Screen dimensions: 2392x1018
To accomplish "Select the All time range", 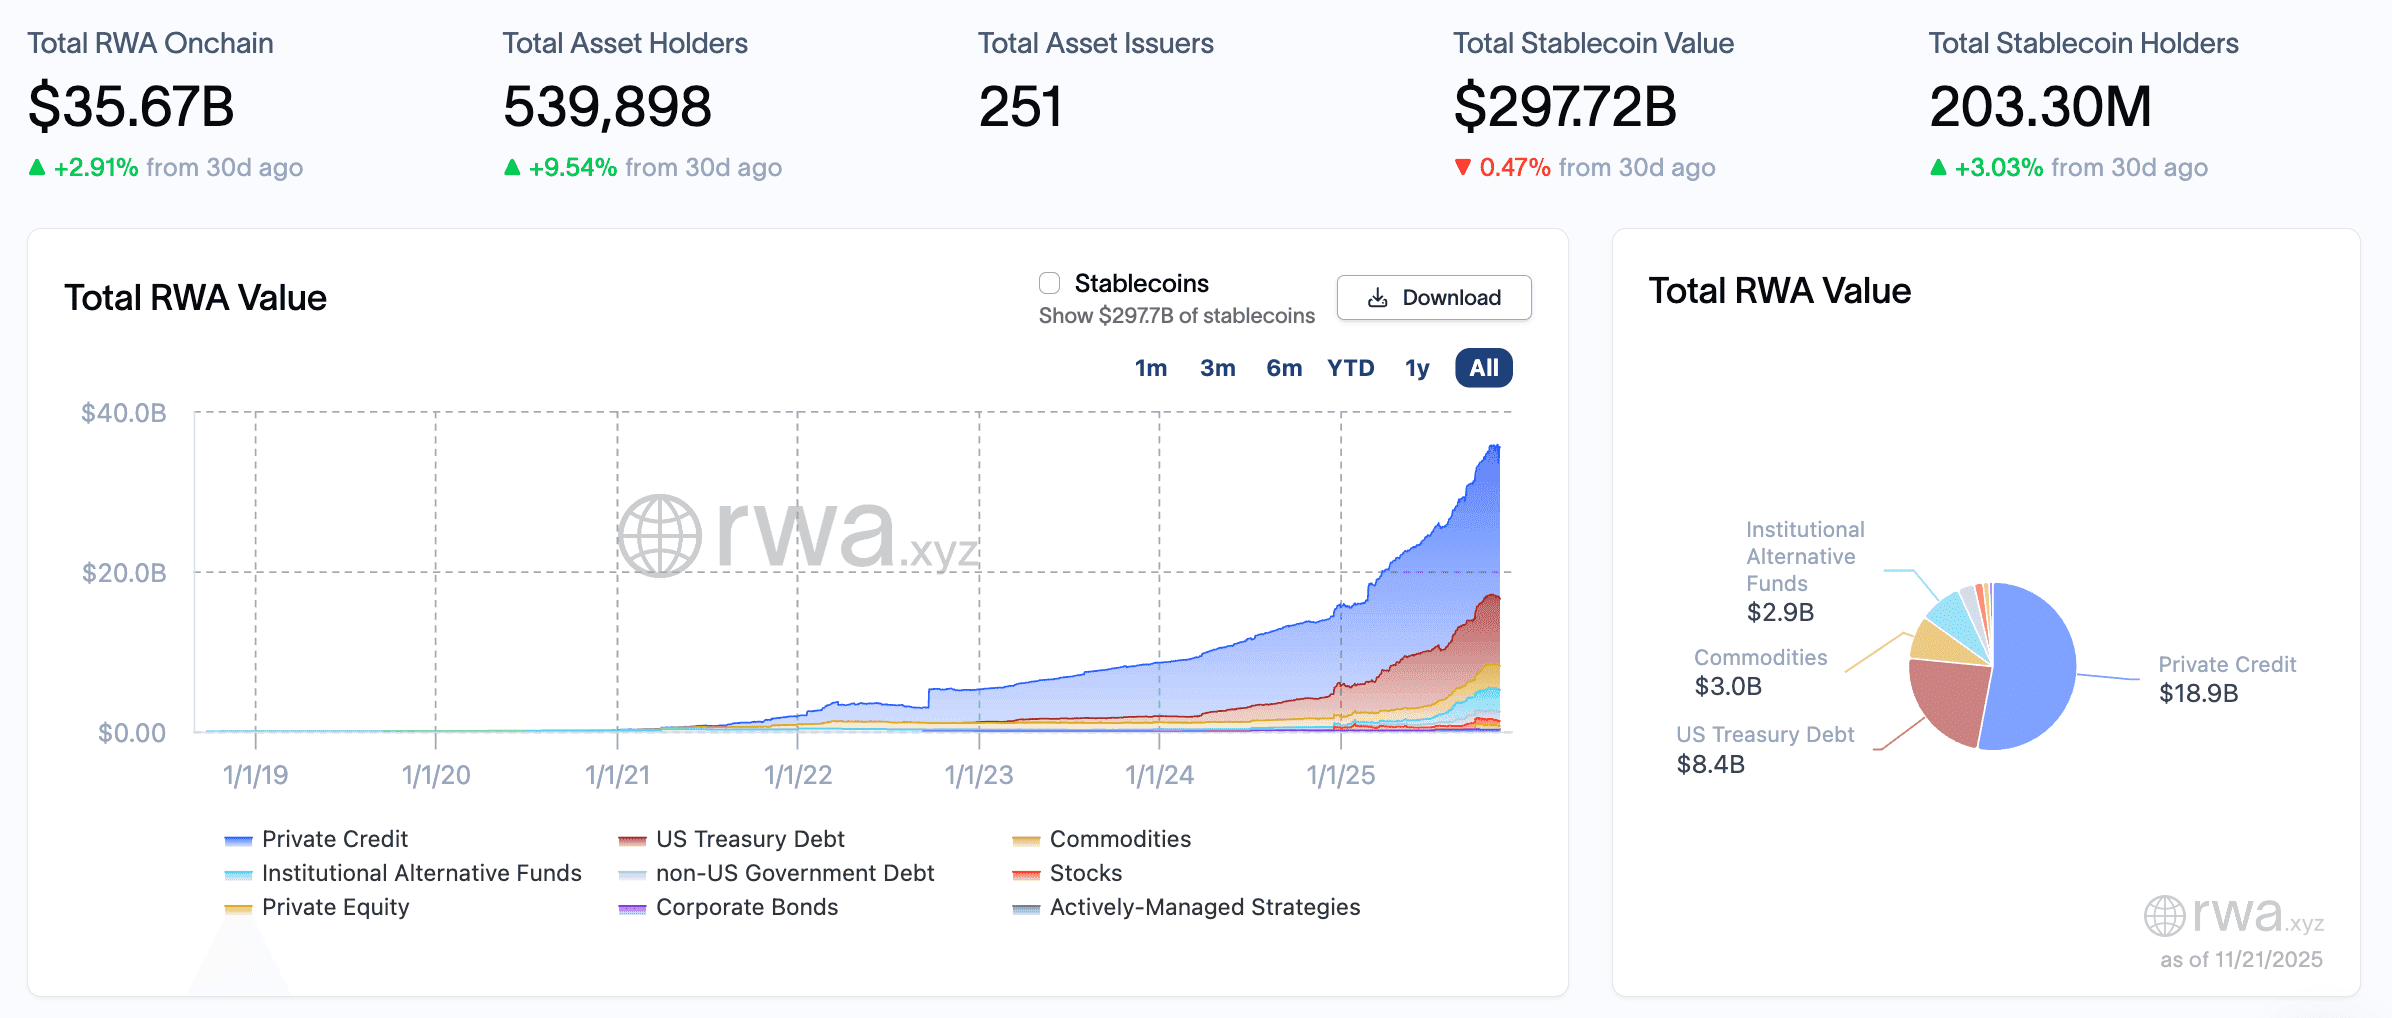I will (1483, 368).
